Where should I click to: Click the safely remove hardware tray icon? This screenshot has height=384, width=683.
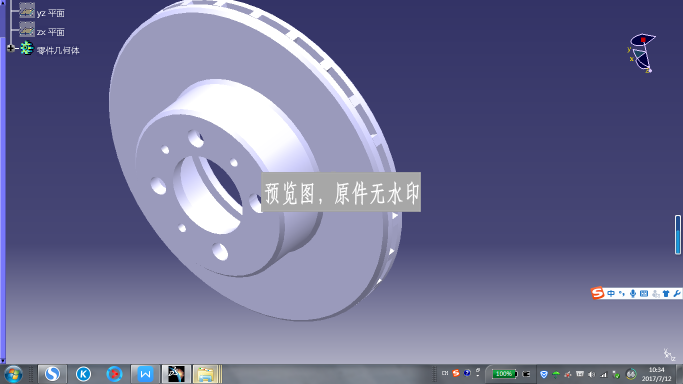(616, 374)
